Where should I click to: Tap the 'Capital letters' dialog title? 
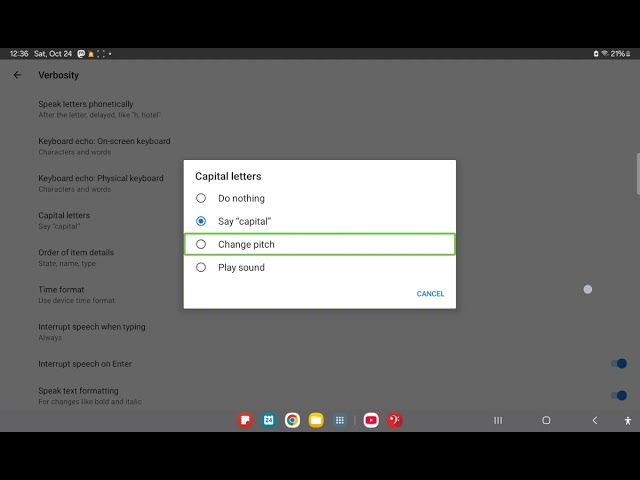coord(228,176)
